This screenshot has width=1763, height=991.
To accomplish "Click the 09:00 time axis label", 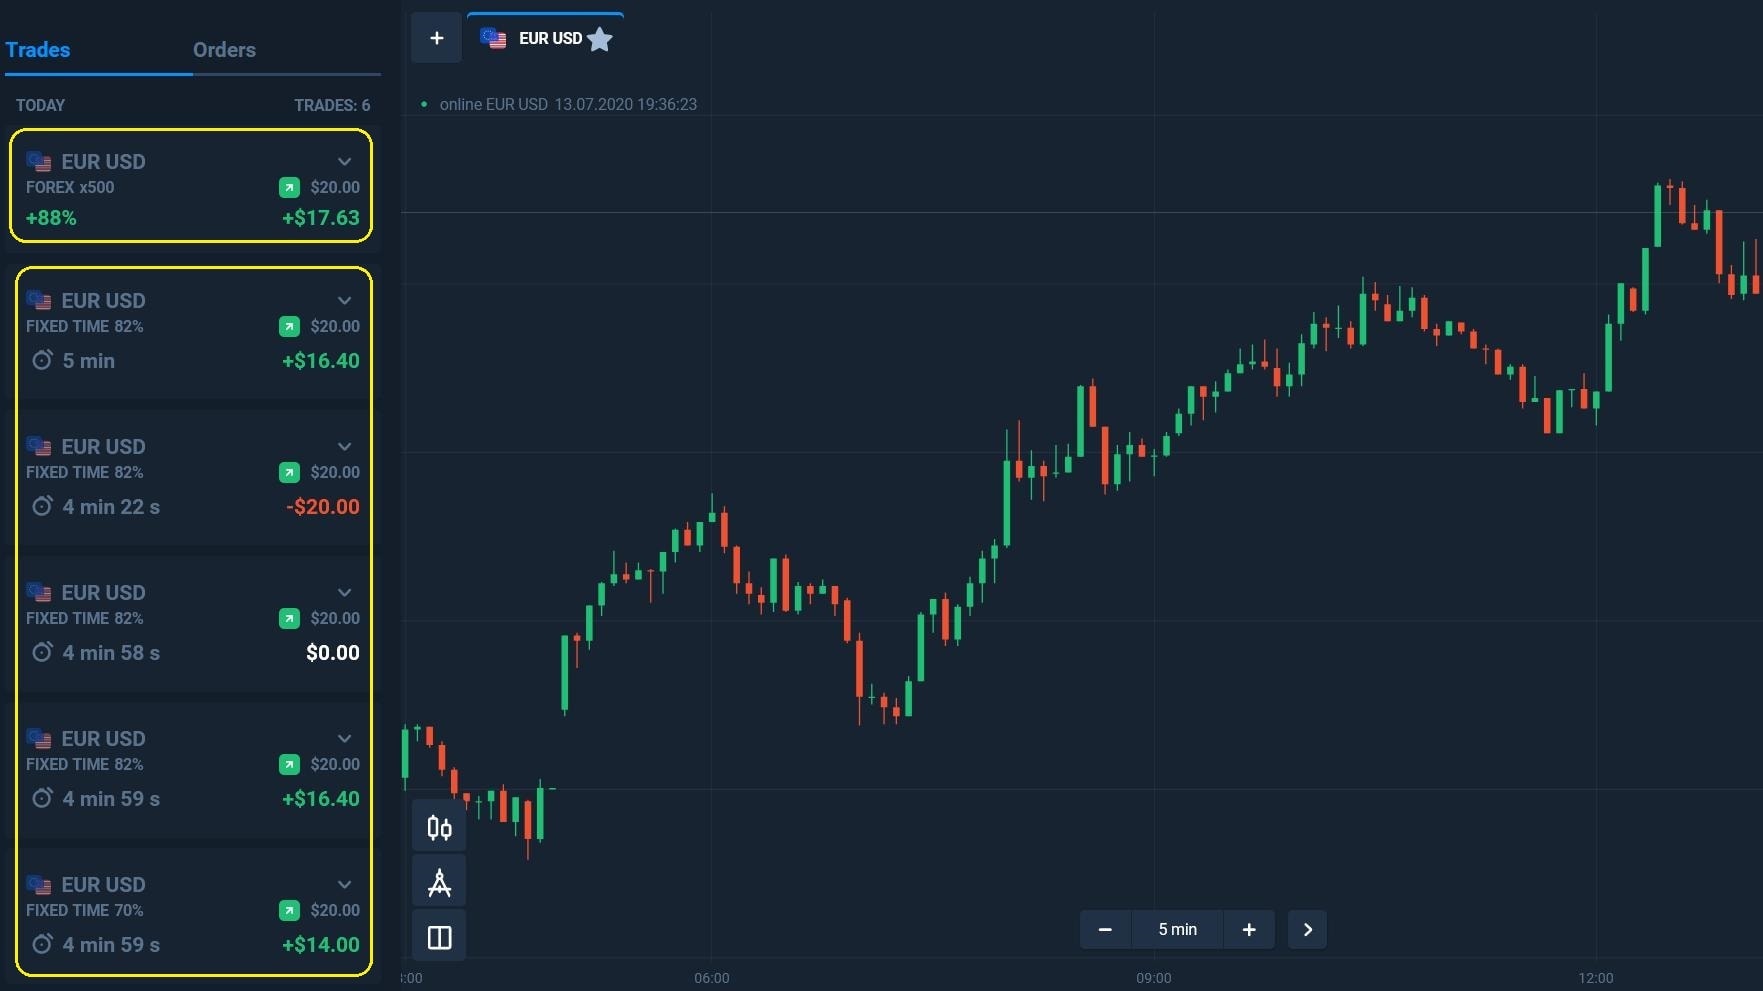I will tap(1154, 978).
